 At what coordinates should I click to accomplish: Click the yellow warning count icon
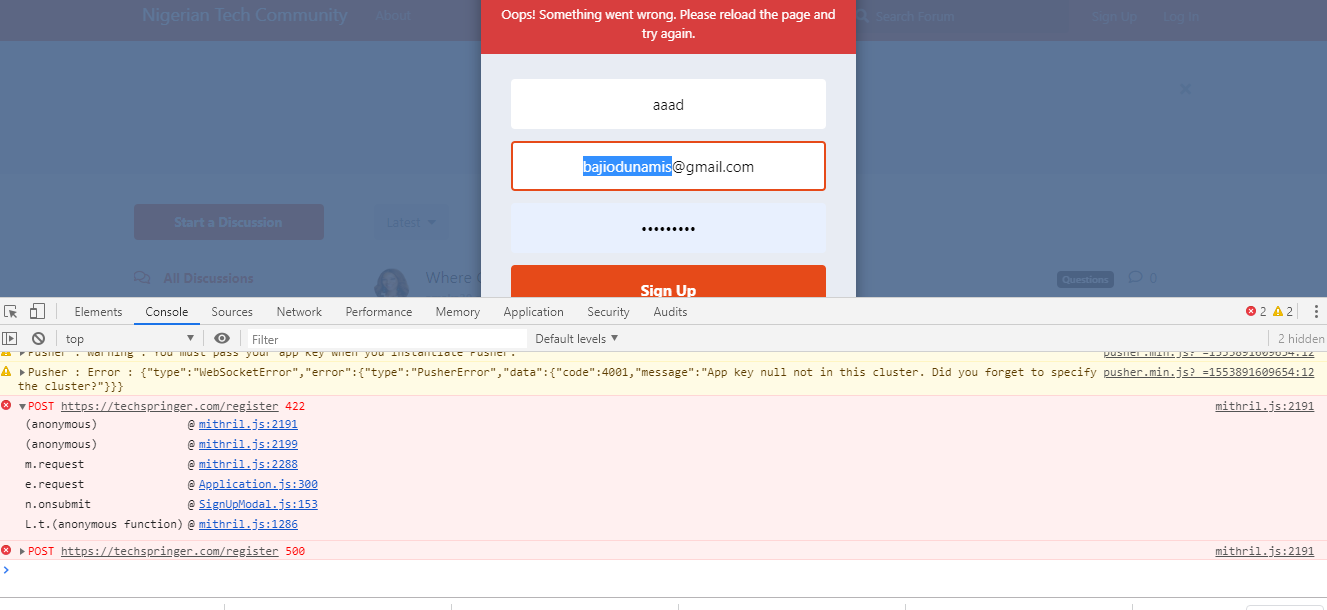[1278, 312]
